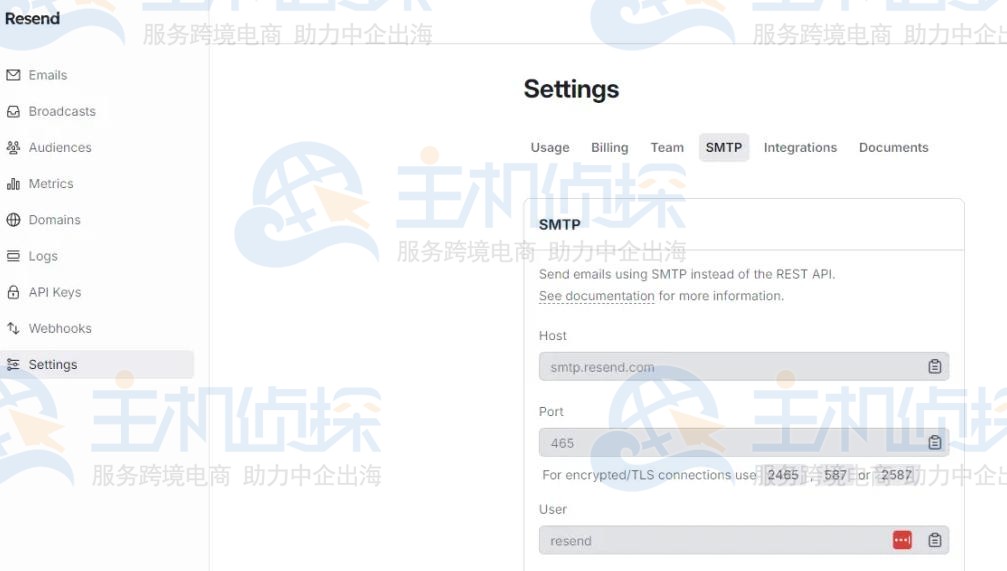The width and height of the screenshot is (1007, 571).
Task: Open the Integrations tab
Action: coord(800,148)
